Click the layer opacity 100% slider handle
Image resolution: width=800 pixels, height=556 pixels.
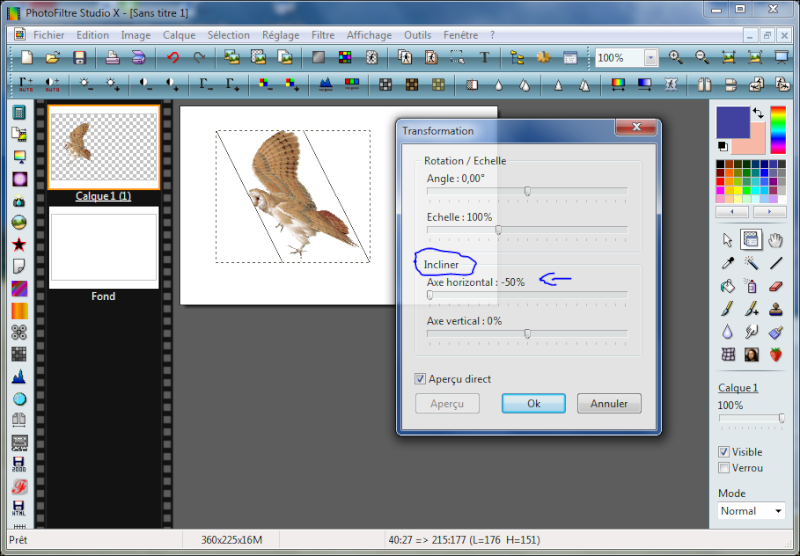(x=782, y=418)
